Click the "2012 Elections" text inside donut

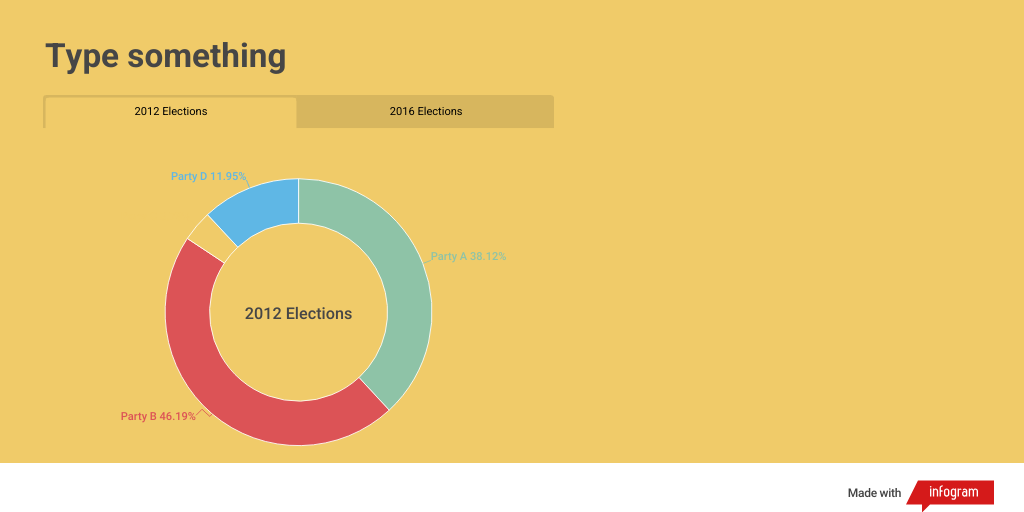298,313
